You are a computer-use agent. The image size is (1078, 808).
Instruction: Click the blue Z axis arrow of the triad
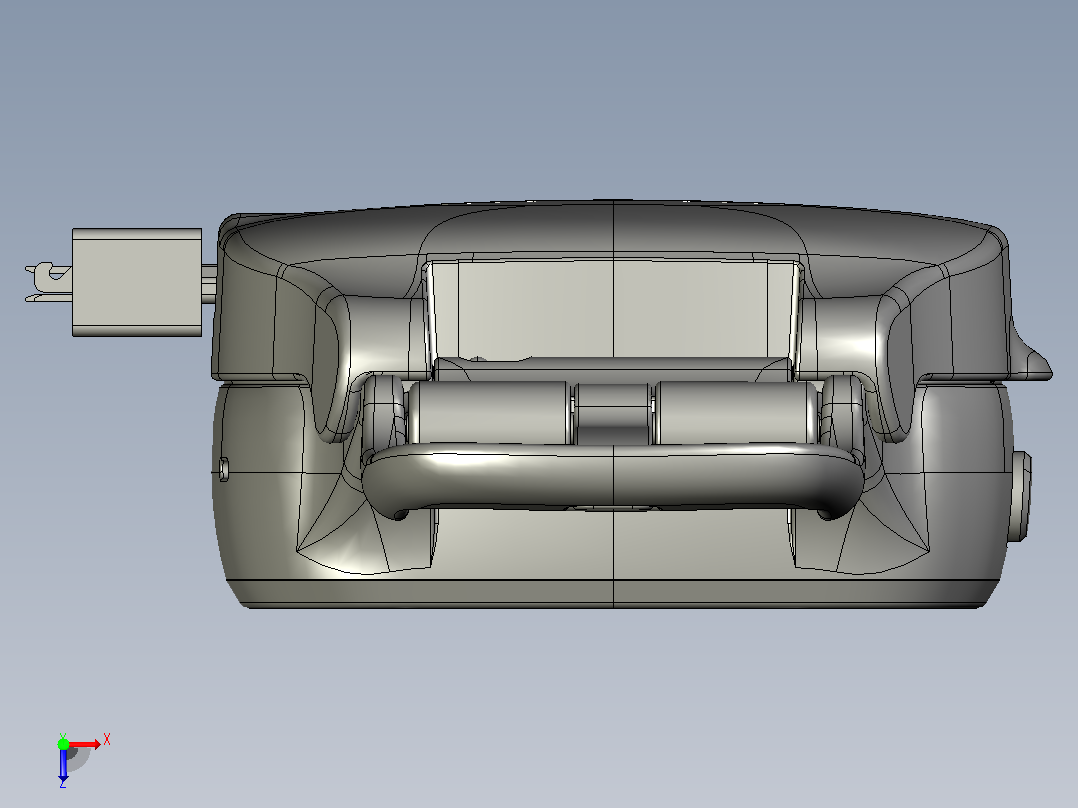[63, 765]
